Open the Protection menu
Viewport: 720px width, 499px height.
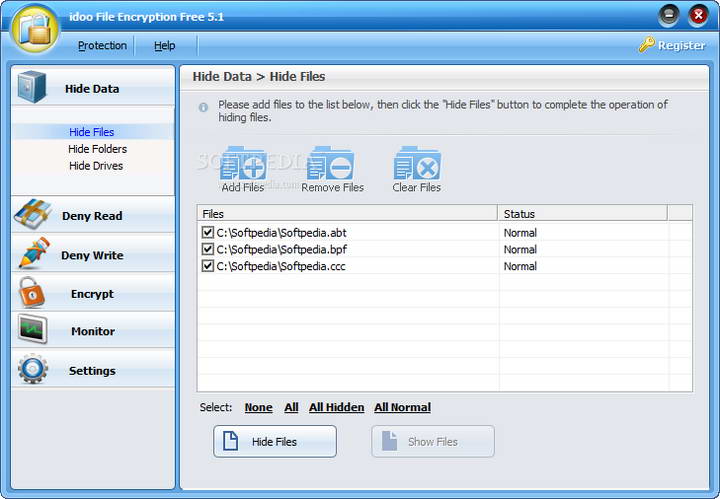102,45
